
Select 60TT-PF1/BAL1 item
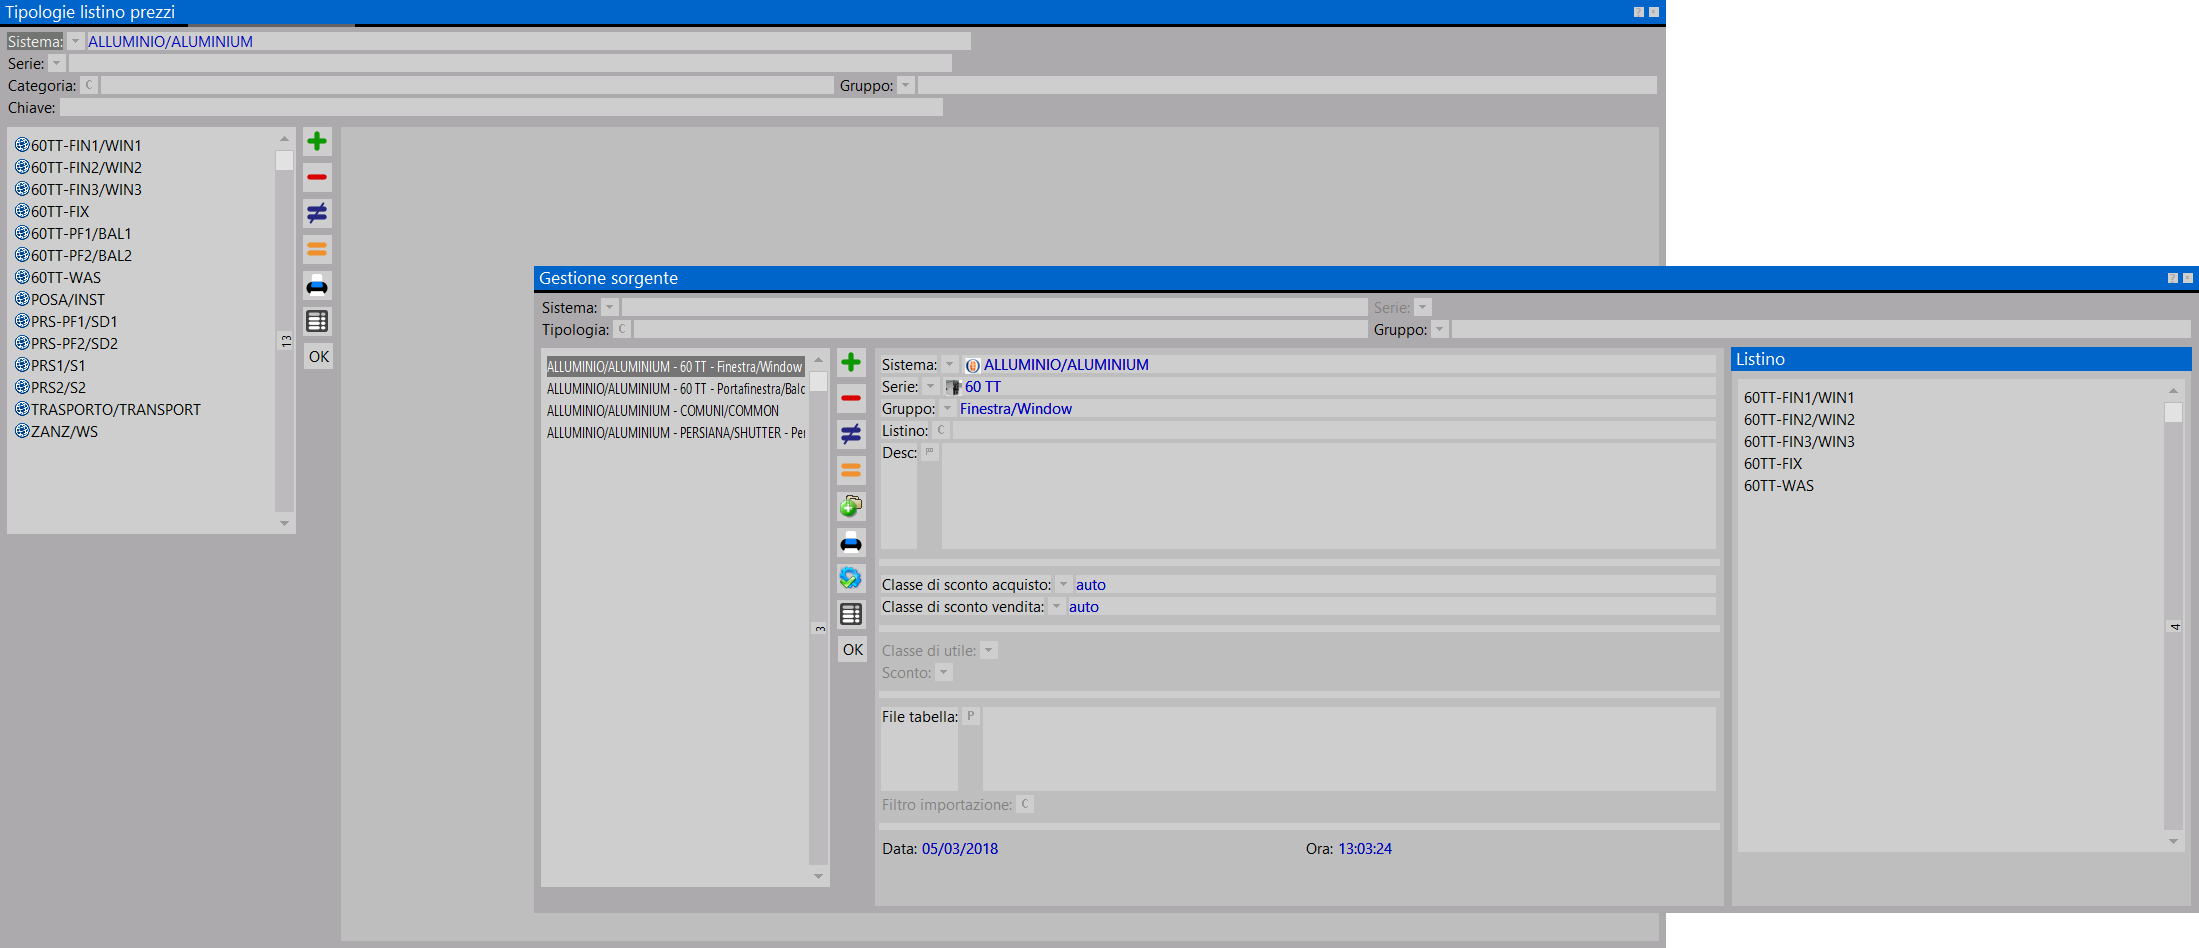coord(73,234)
